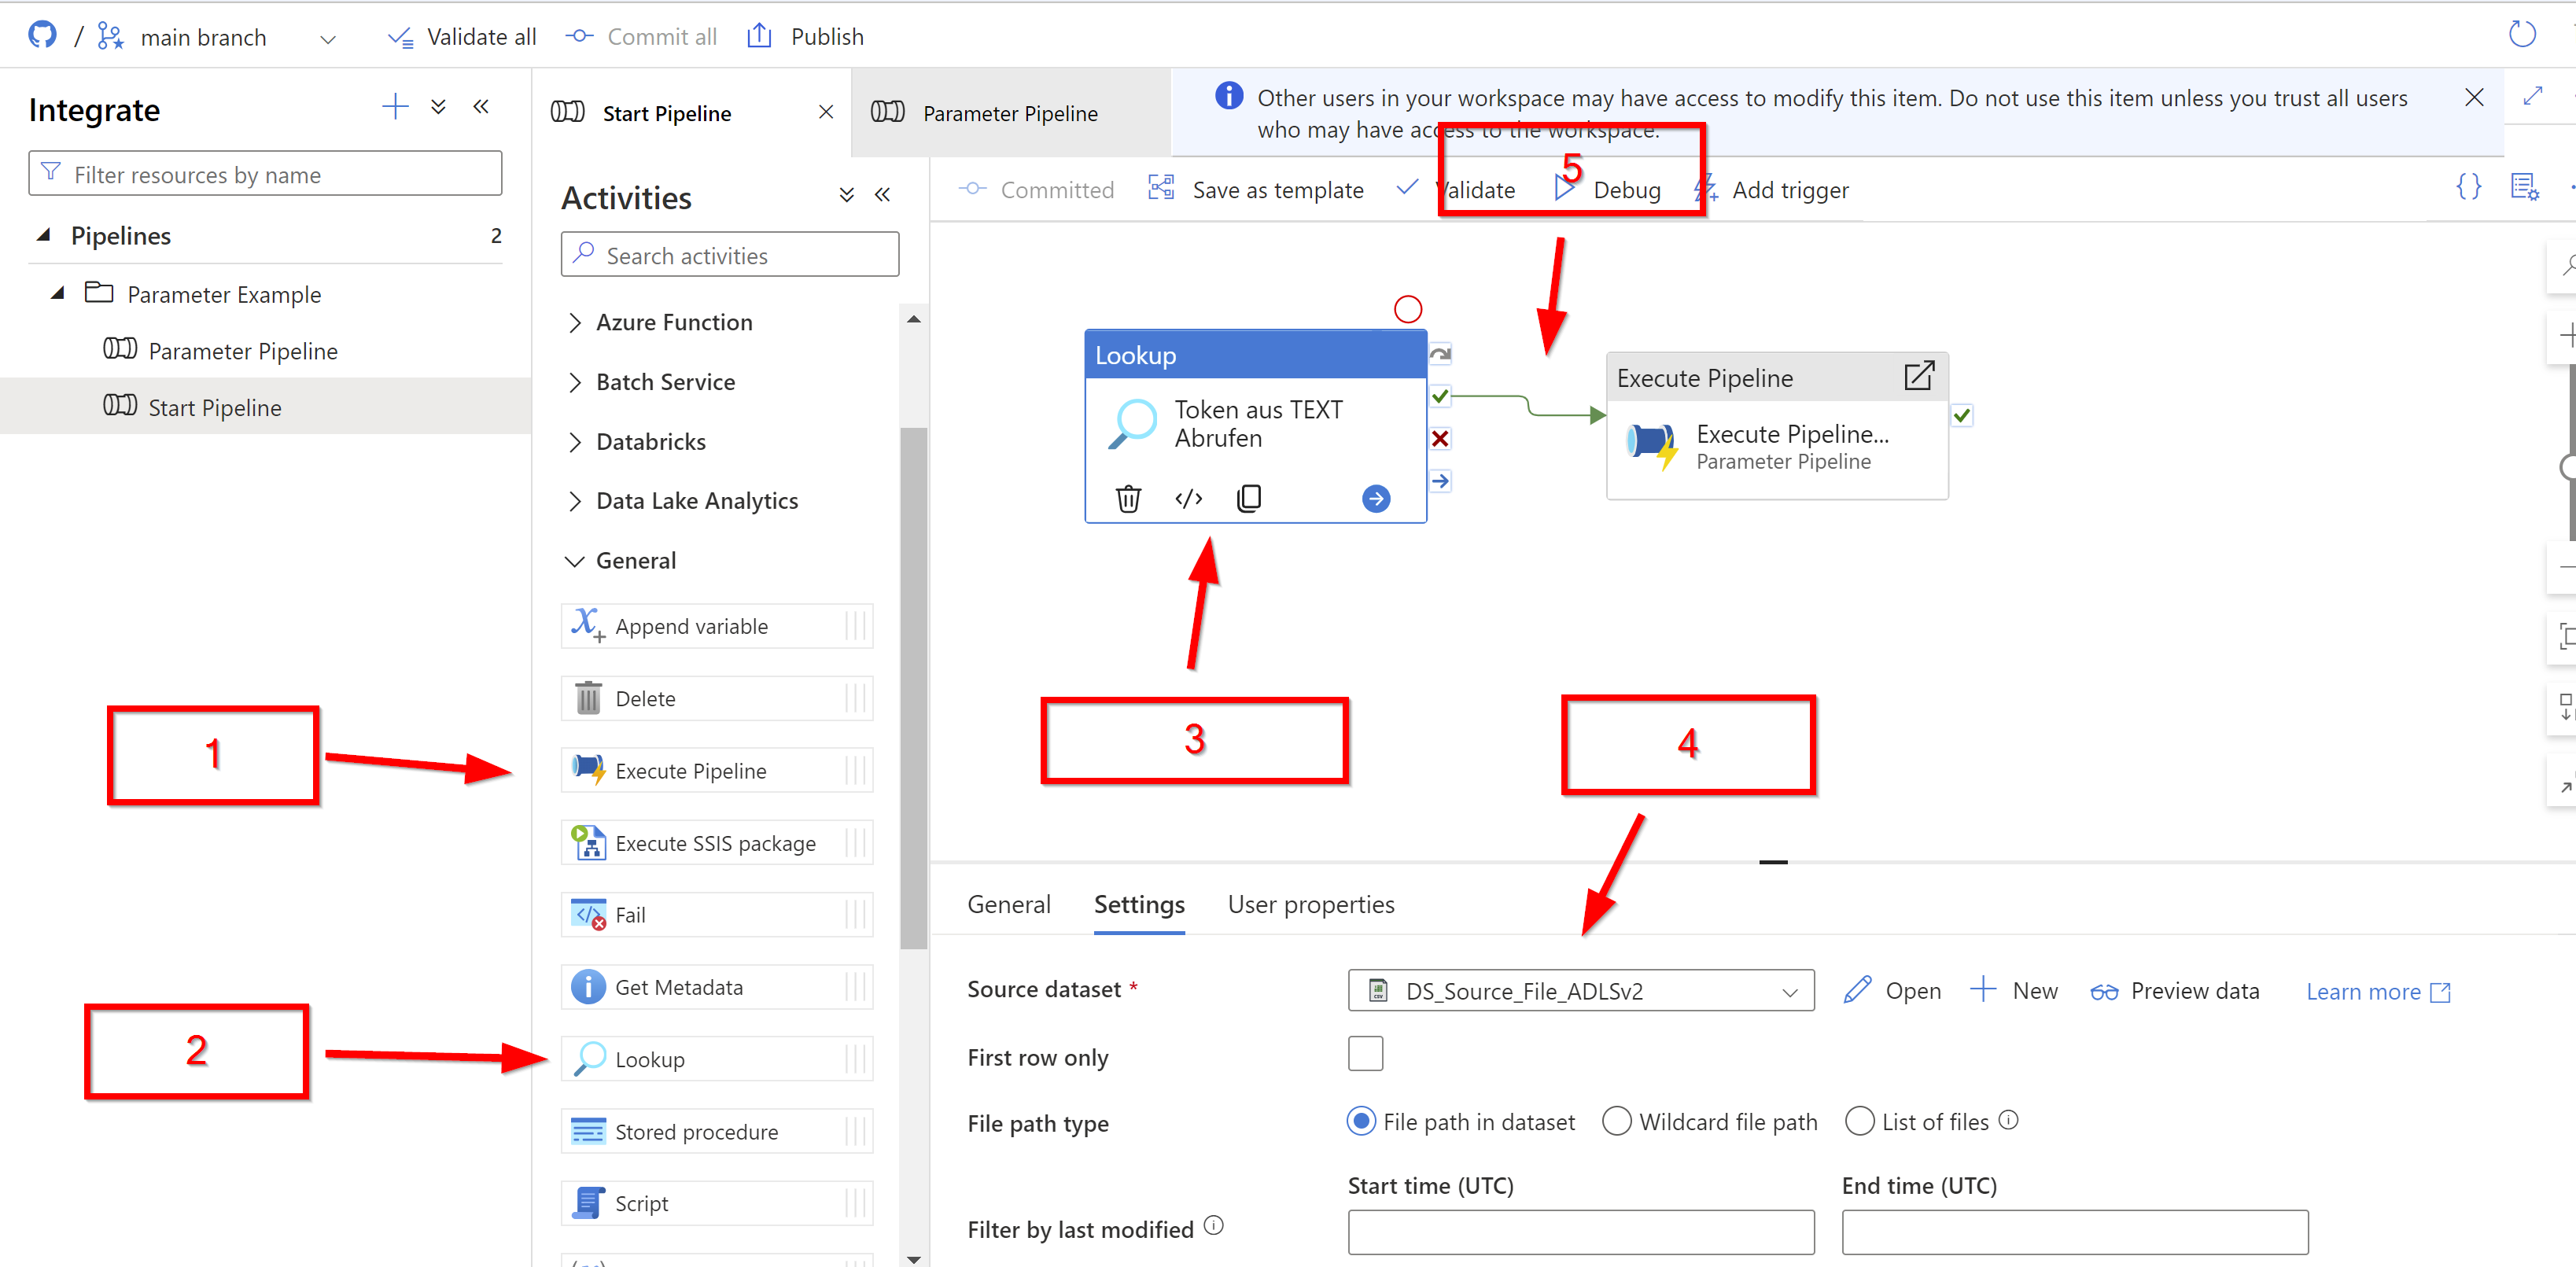Open pipeline code view braces icon
Viewport: 2576px width, 1267px height.
pyautogui.click(x=2468, y=188)
